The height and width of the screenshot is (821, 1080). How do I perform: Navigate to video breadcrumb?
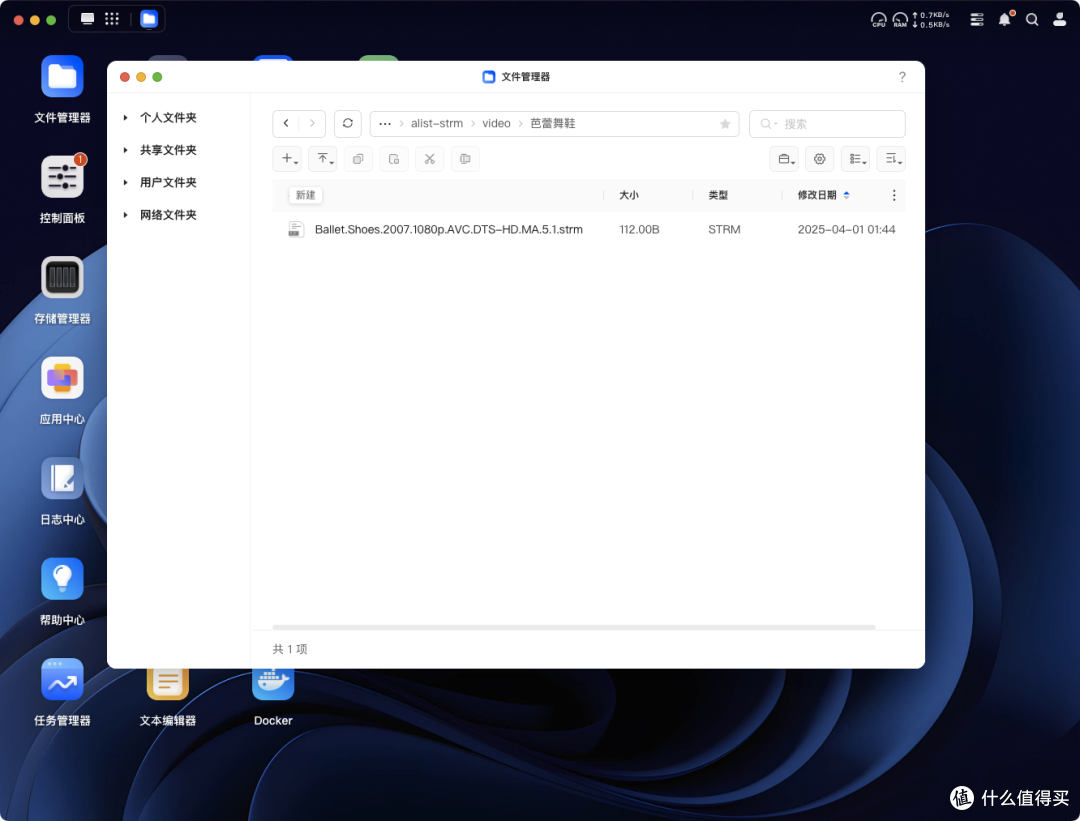(496, 123)
